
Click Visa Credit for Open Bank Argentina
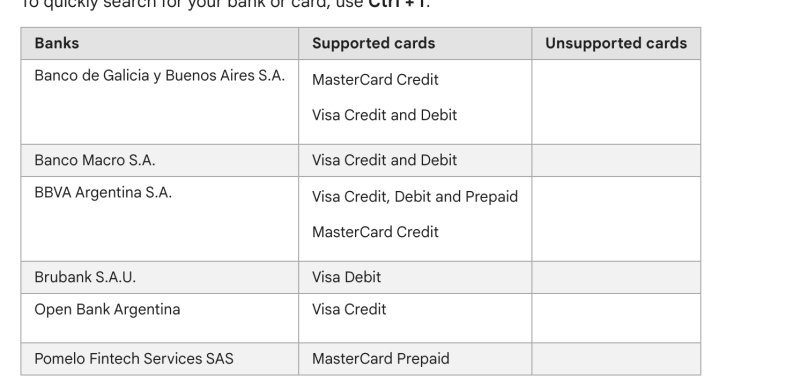pos(349,310)
